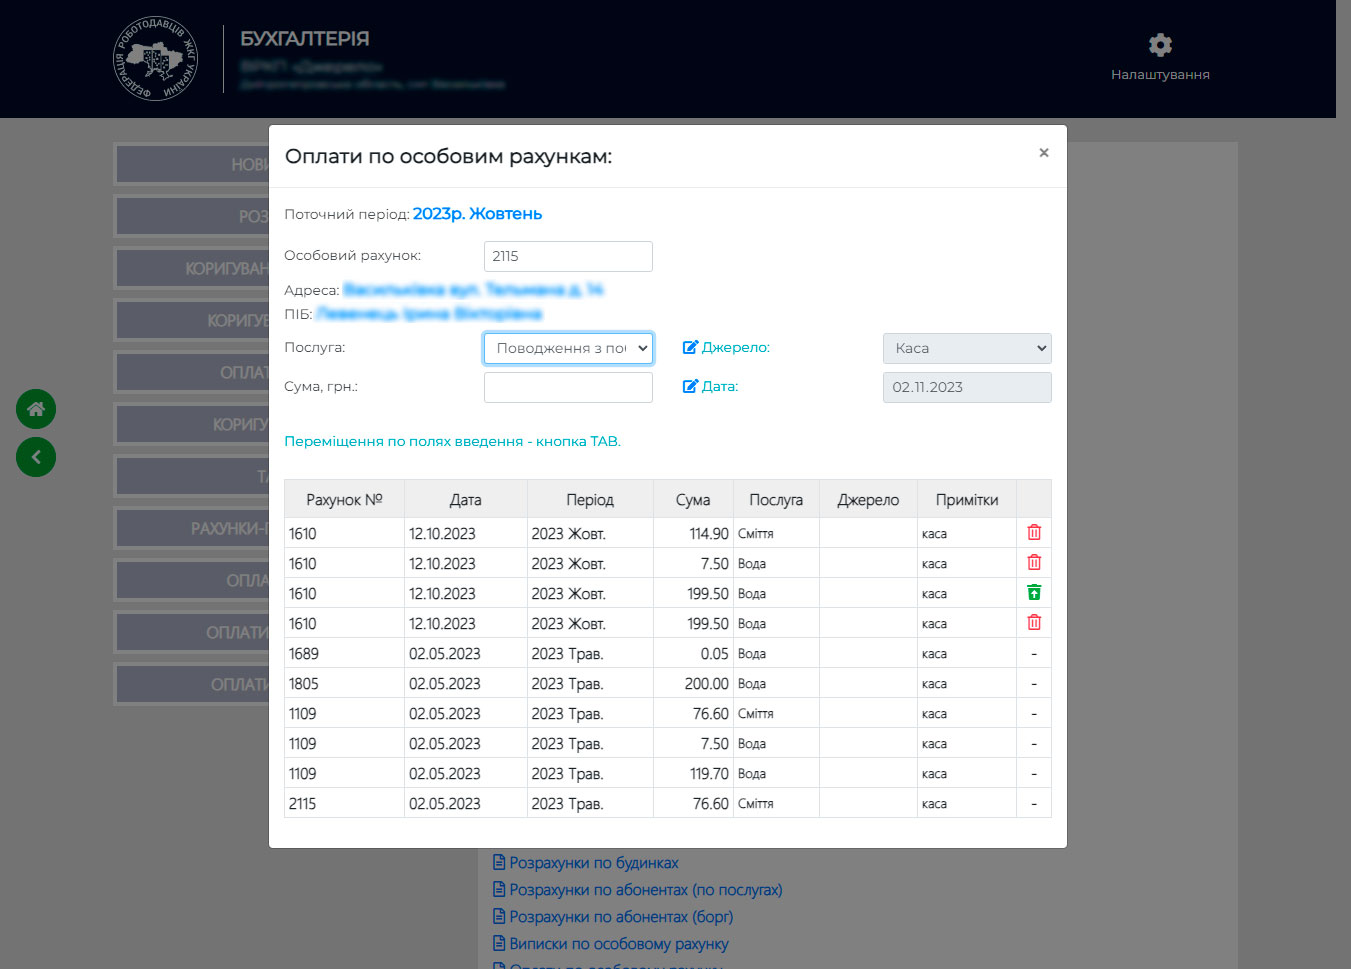This screenshot has width=1351, height=969.
Task: Click the red trash icon in the fourth table row
Action: pos(1034,623)
